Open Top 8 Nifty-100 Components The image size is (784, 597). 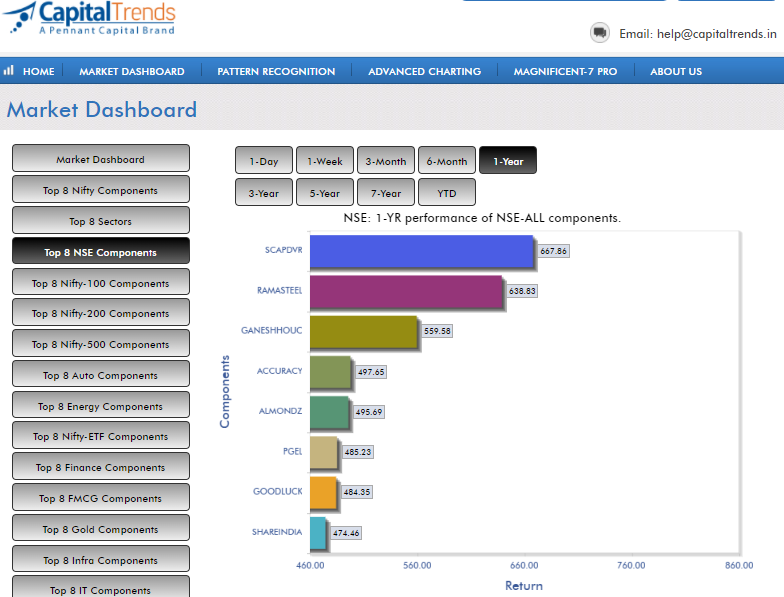[x=100, y=282]
